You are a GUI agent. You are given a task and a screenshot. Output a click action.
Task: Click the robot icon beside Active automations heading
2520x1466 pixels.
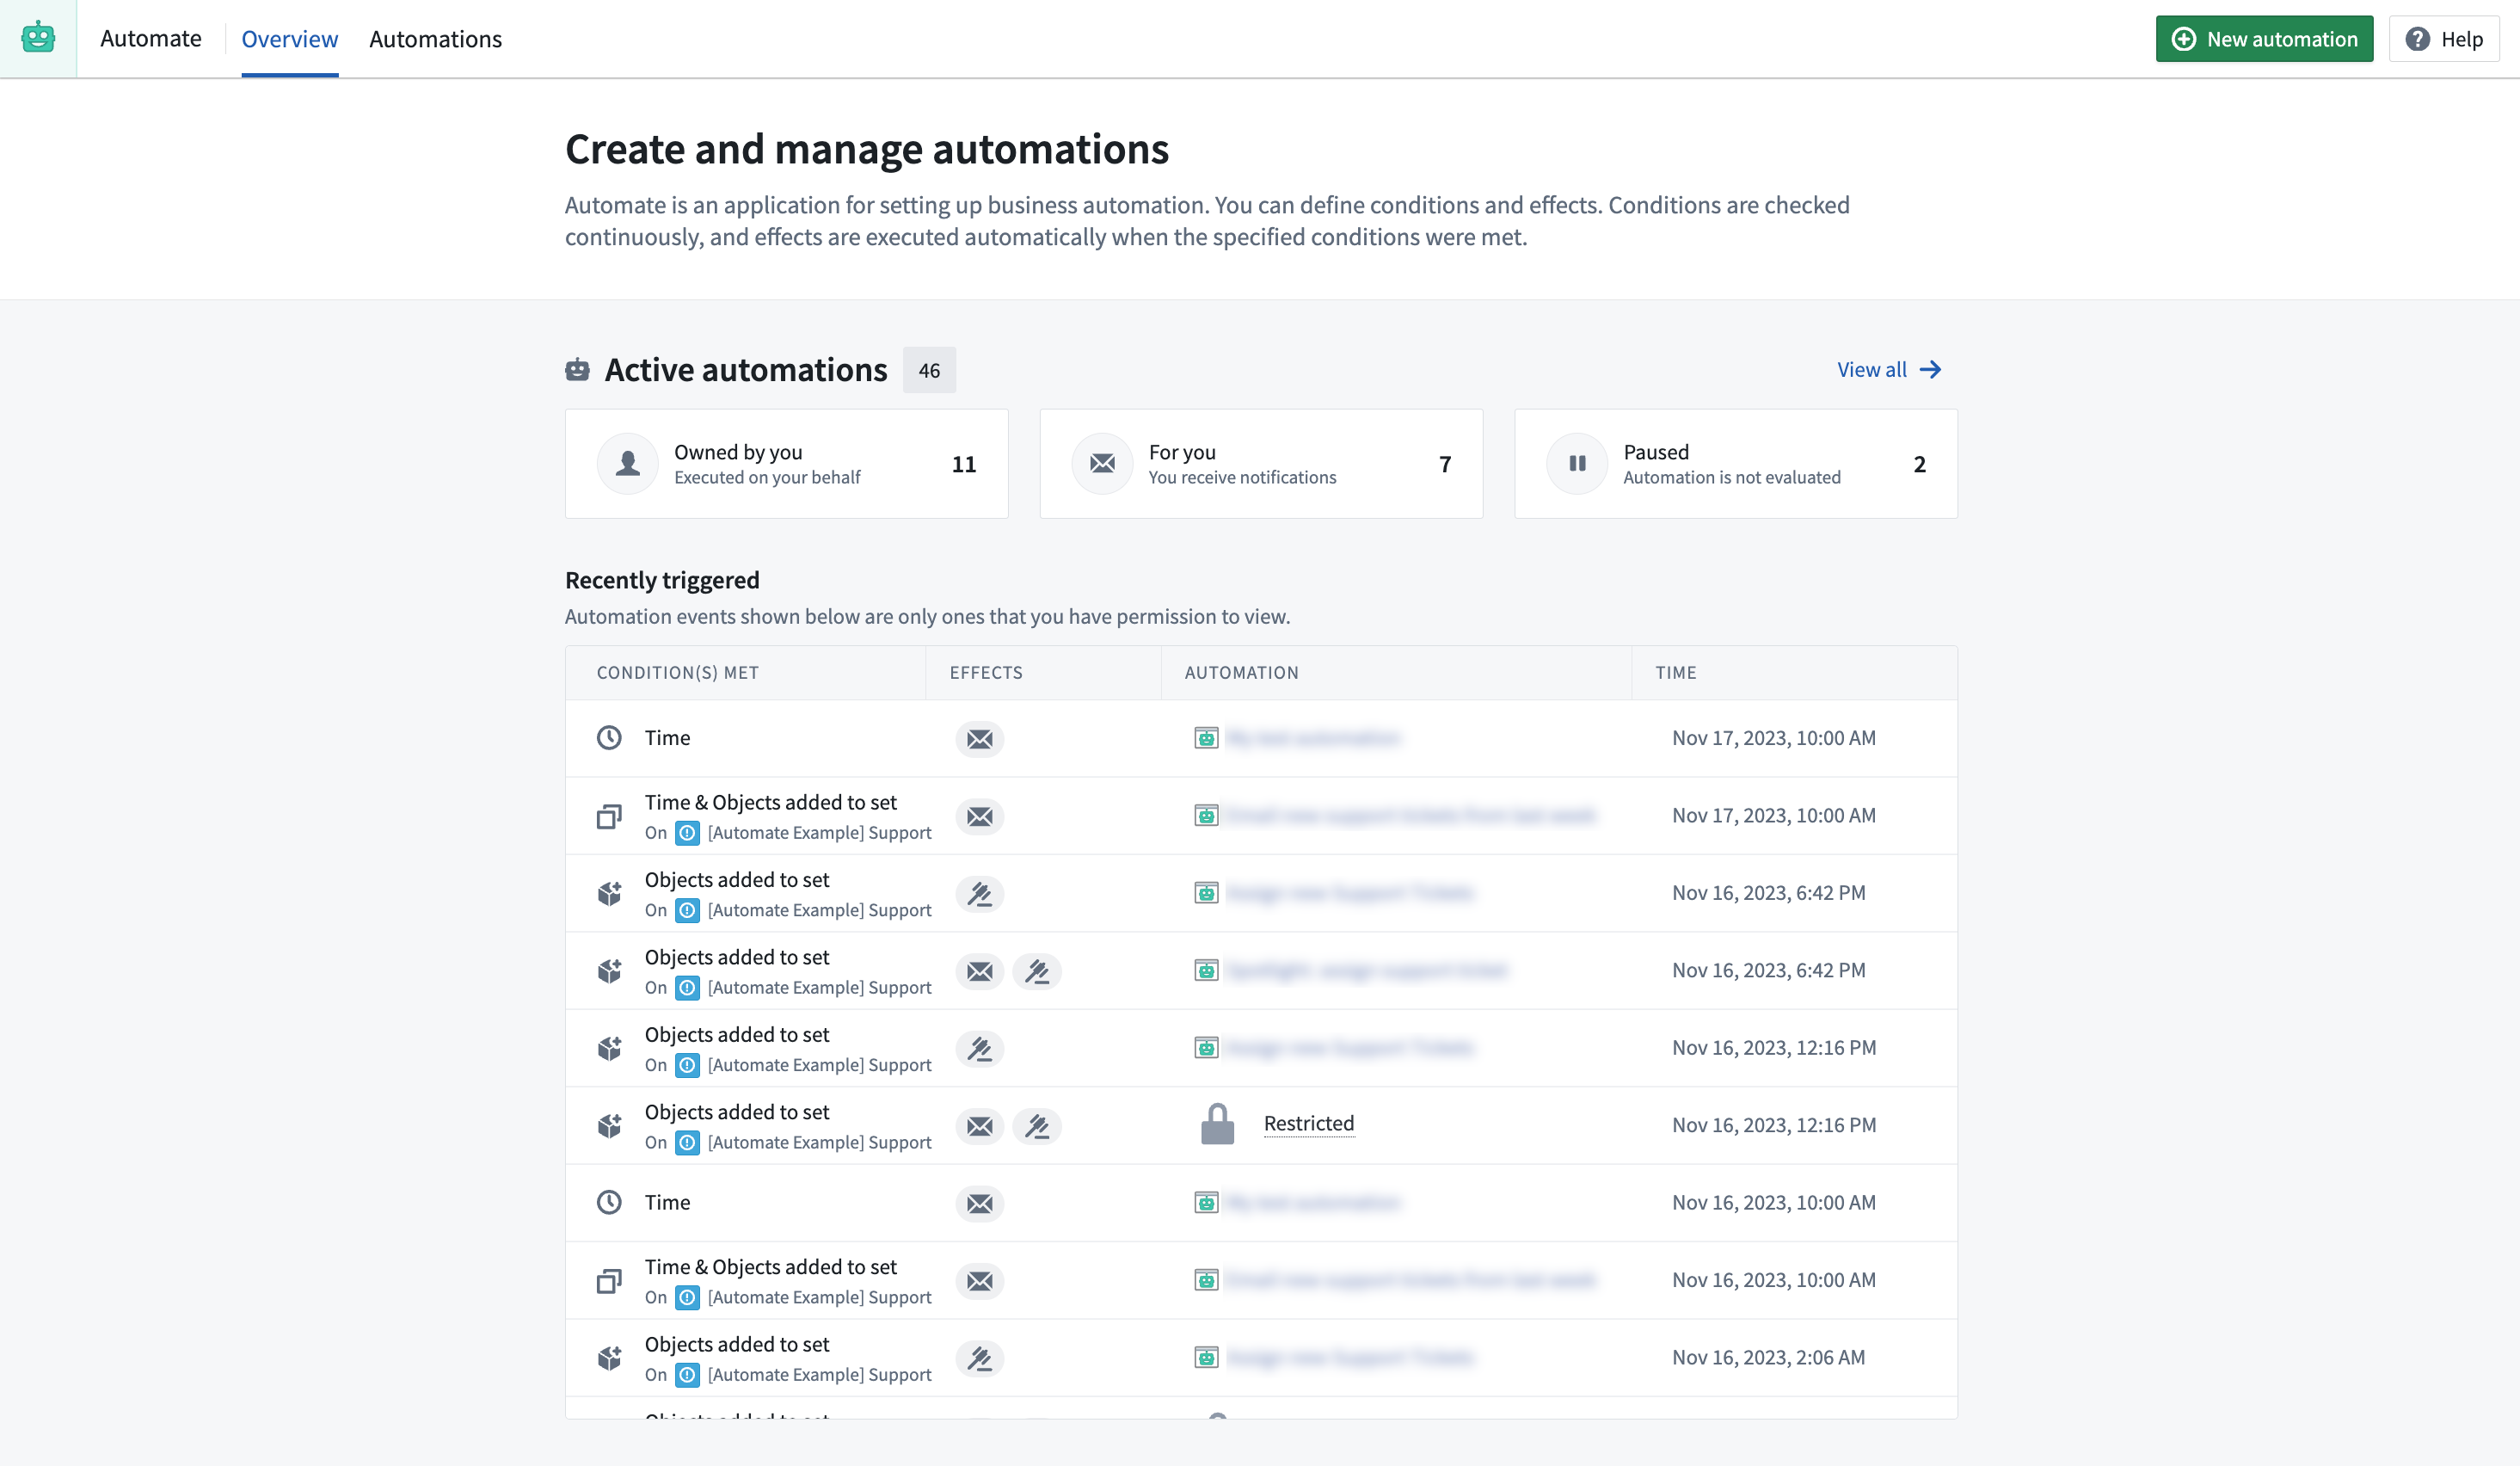pyautogui.click(x=578, y=369)
